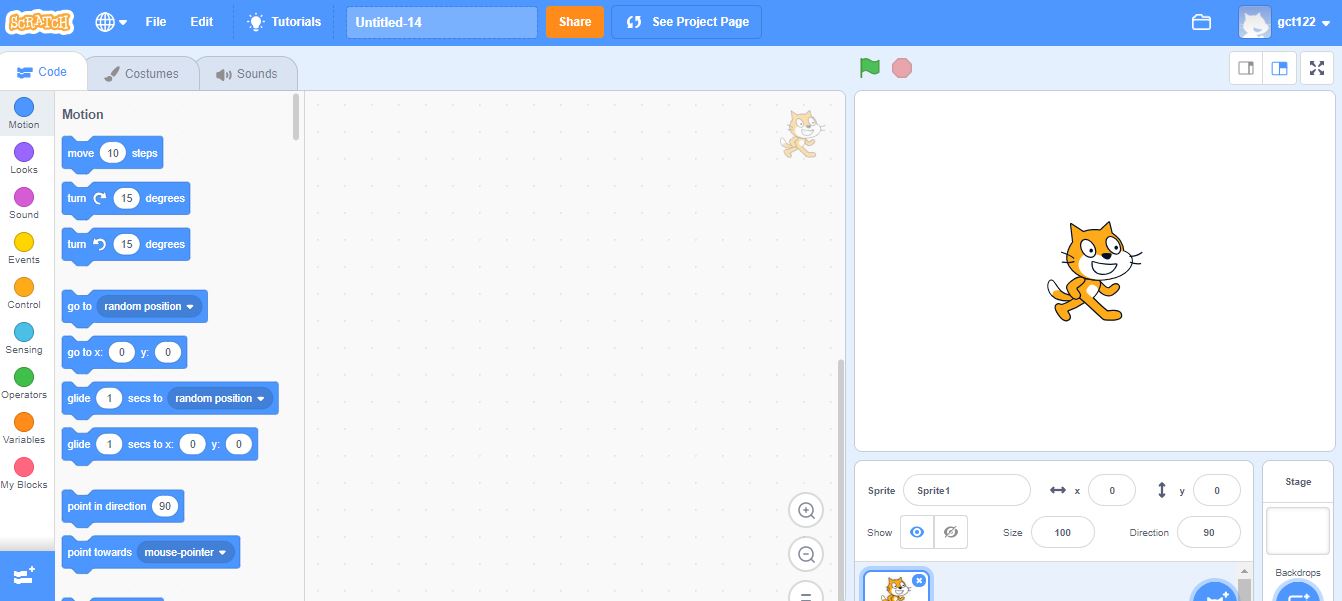
Task: Delete Sprite1 with the x button
Action: pos(919,580)
